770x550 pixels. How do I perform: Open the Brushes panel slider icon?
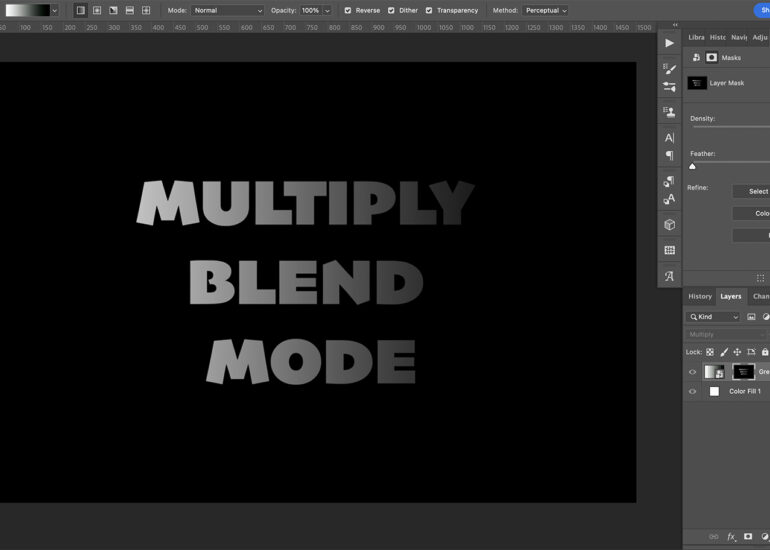669,87
